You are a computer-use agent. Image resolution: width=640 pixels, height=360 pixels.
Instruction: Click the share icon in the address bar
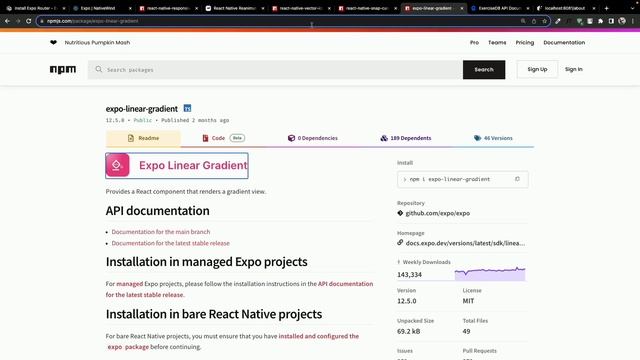click(533, 21)
